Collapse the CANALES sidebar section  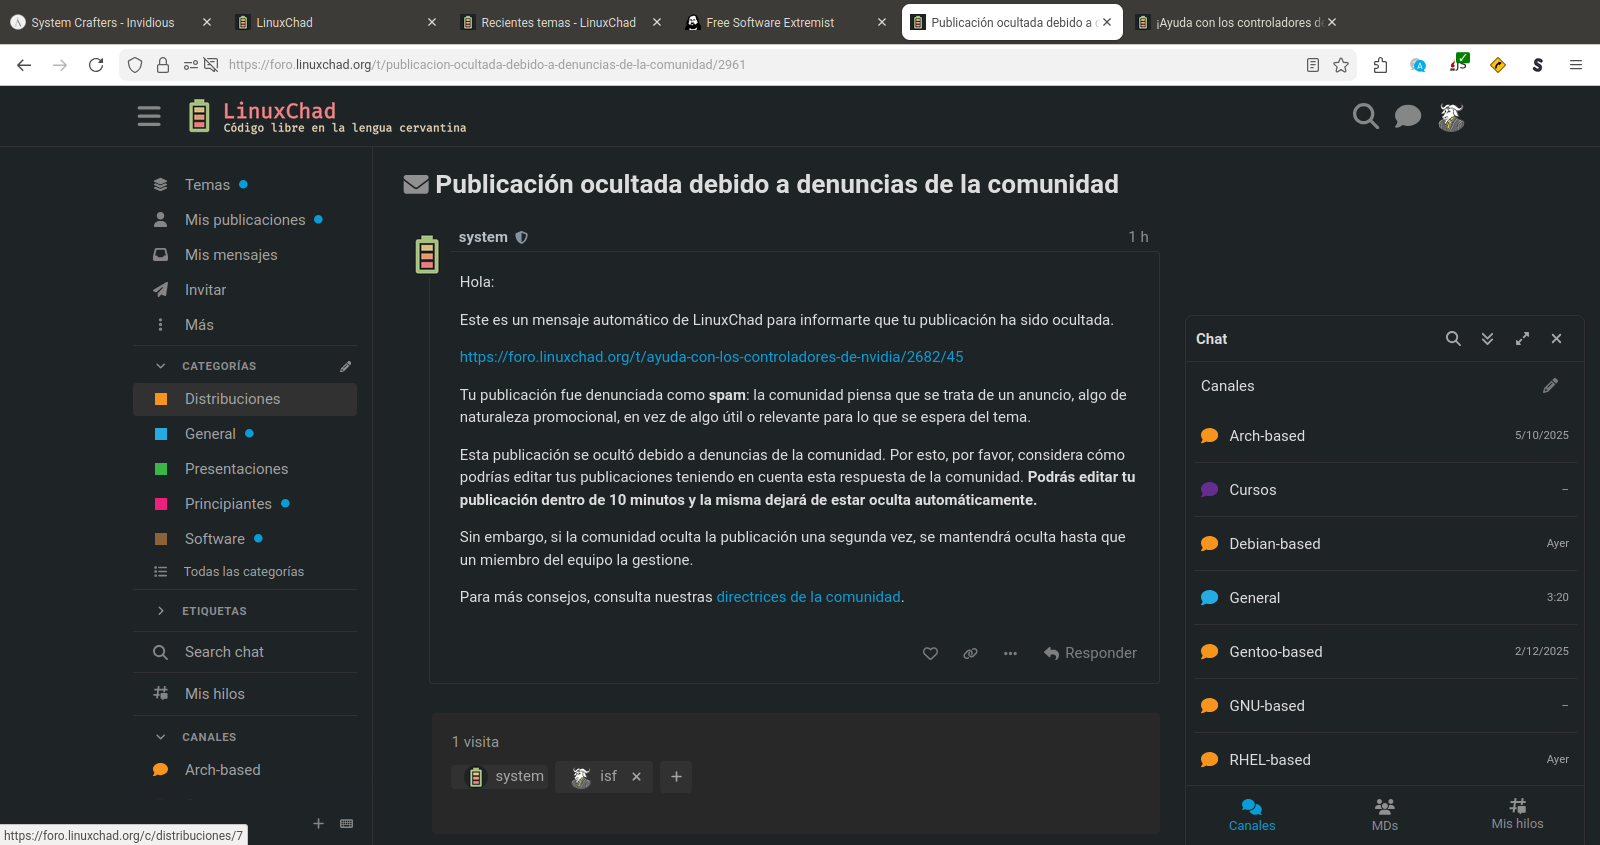(x=198, y=737)
